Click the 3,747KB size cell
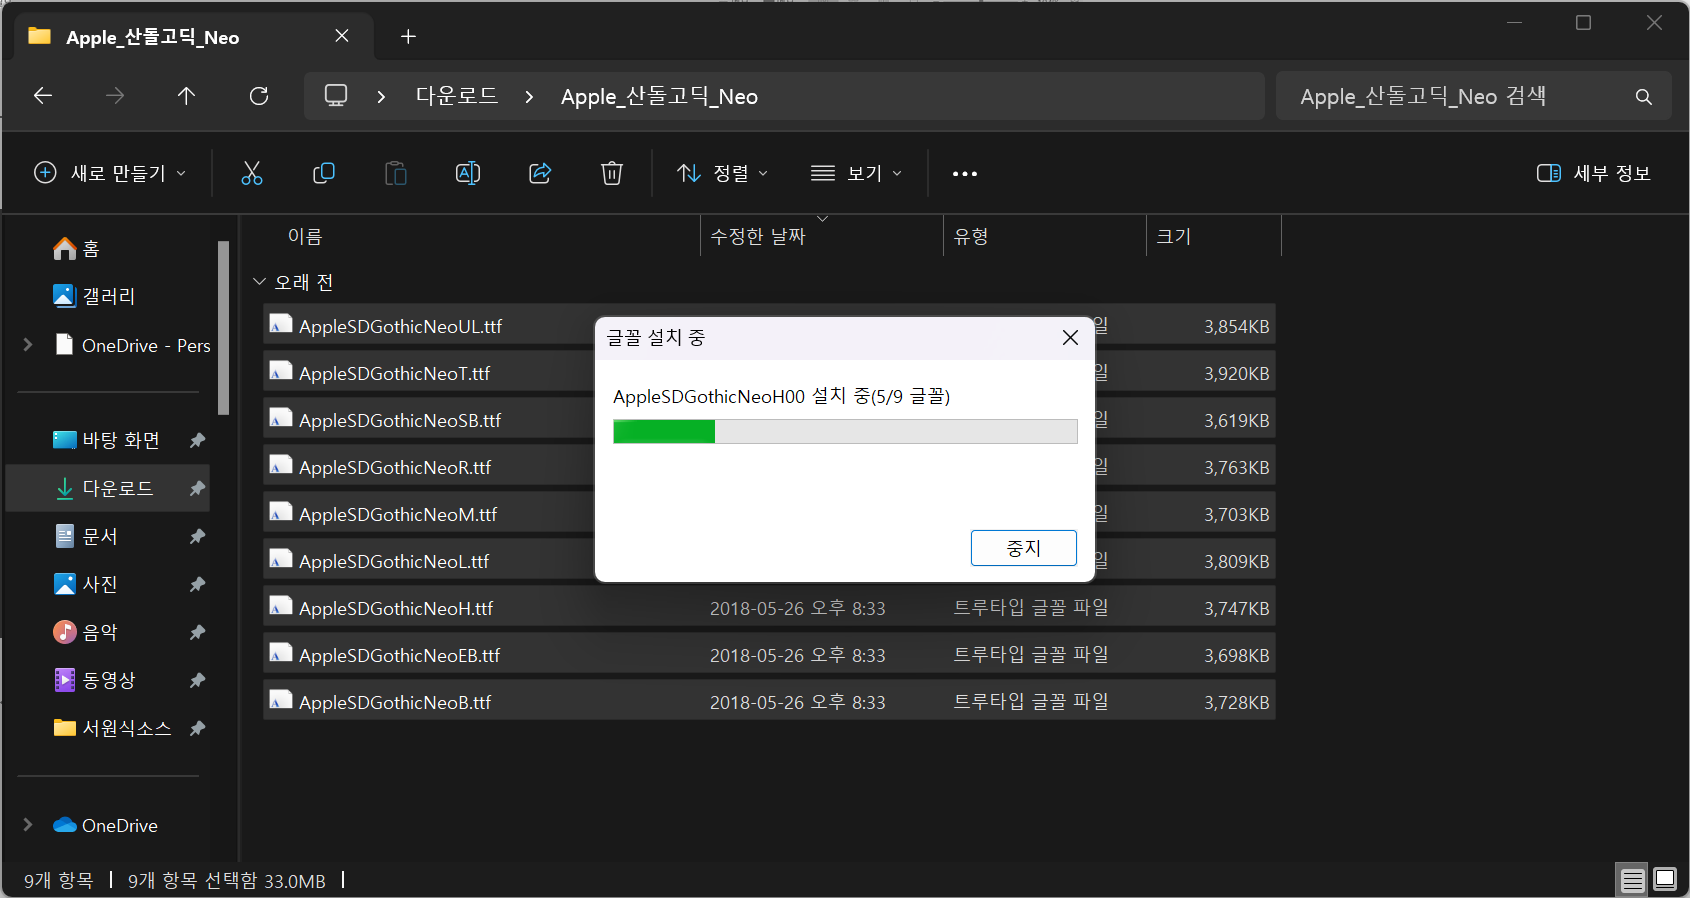The height and width of the screenshot is (898, 1690). tap(1236, 608)
